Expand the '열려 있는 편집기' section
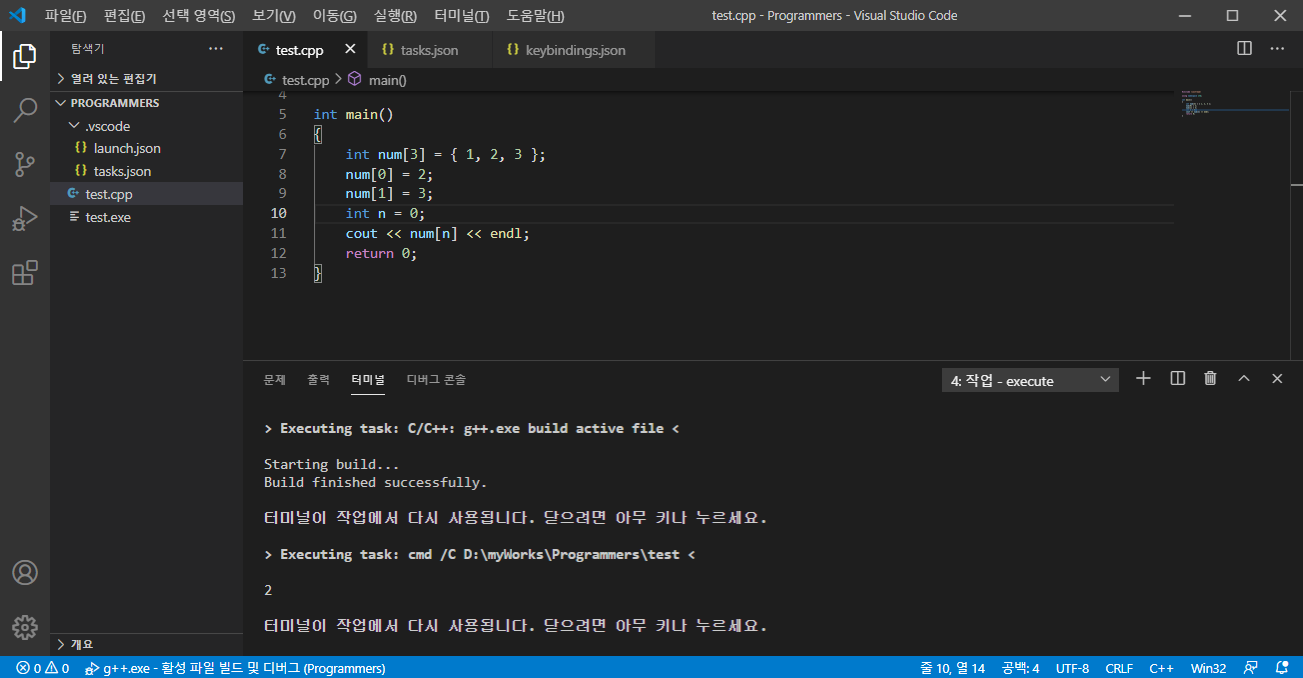The width and height of the screenshot is (1303, 678). (x=146, y=78)
